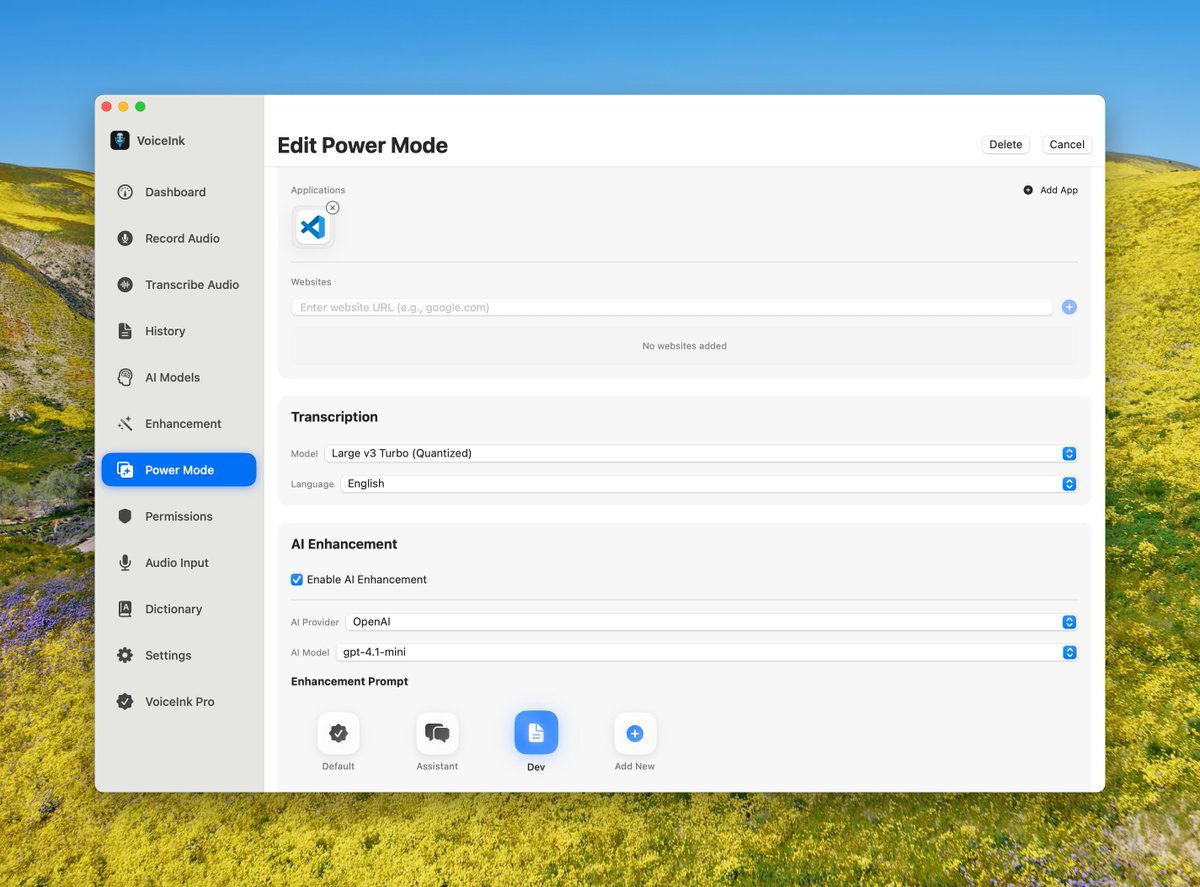Click the Delete button
This screenshot has height=887, width=1200.
click(1005, 145)
